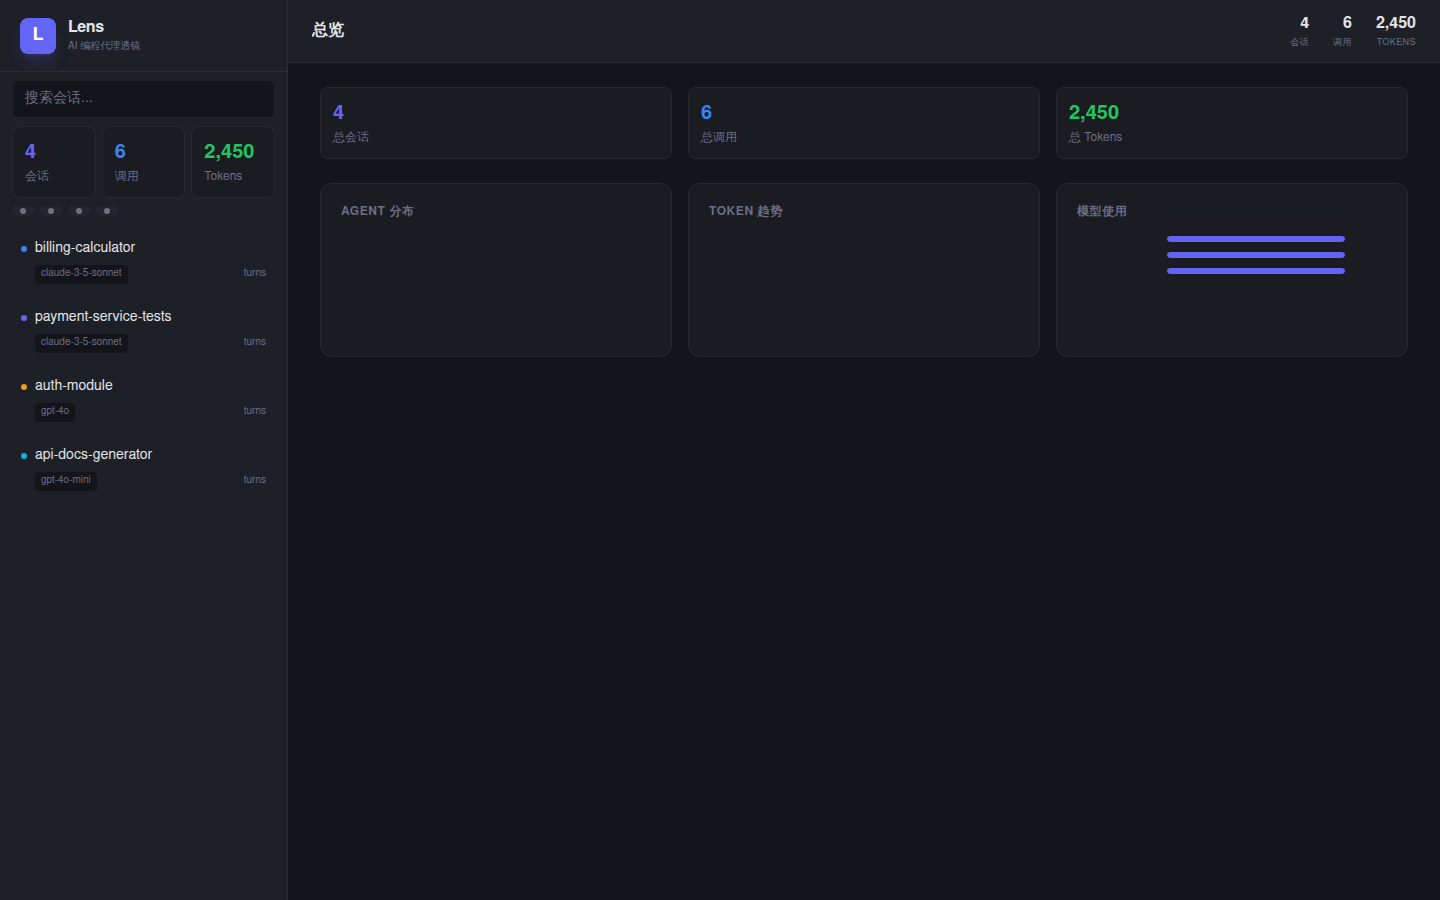1440x900 pixels.
Task: Focus the 搜索会话 search field
Action: [143, 98]
